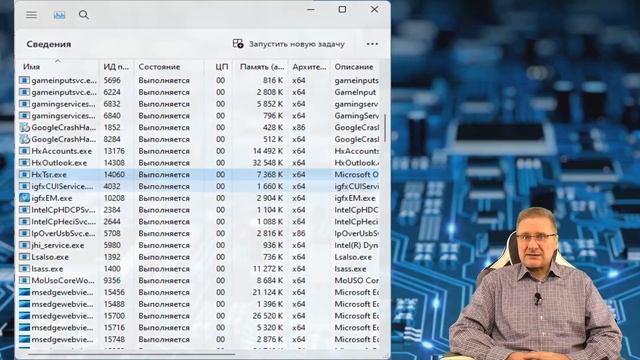
Task: Click icon of HxAccounts.exe process
Action: 24,151
